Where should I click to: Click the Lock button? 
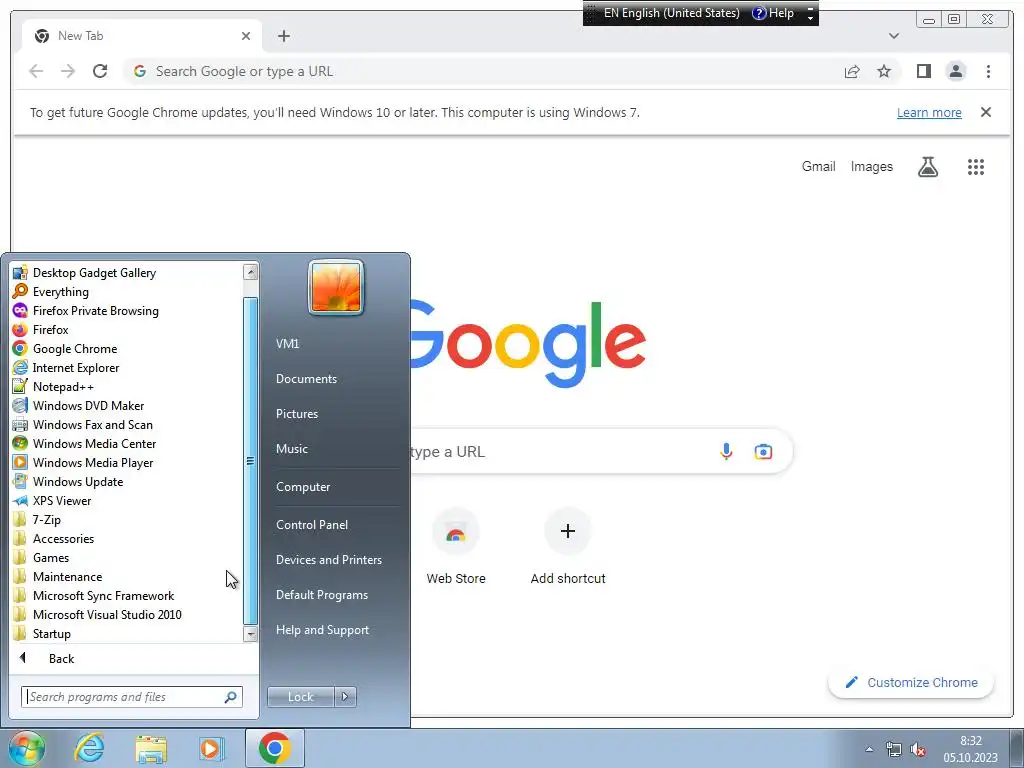pos(300,697)
